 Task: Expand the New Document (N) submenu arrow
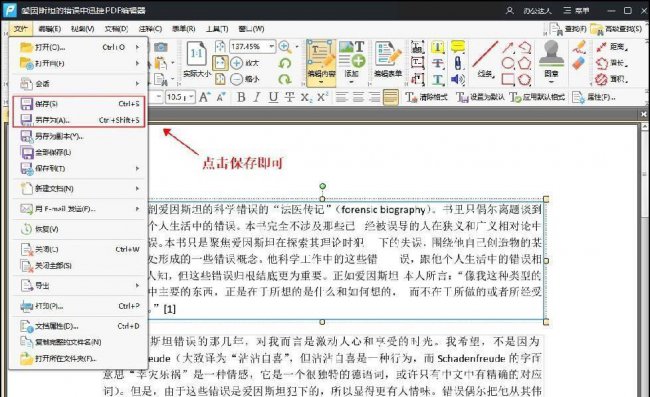click(137, 189)
